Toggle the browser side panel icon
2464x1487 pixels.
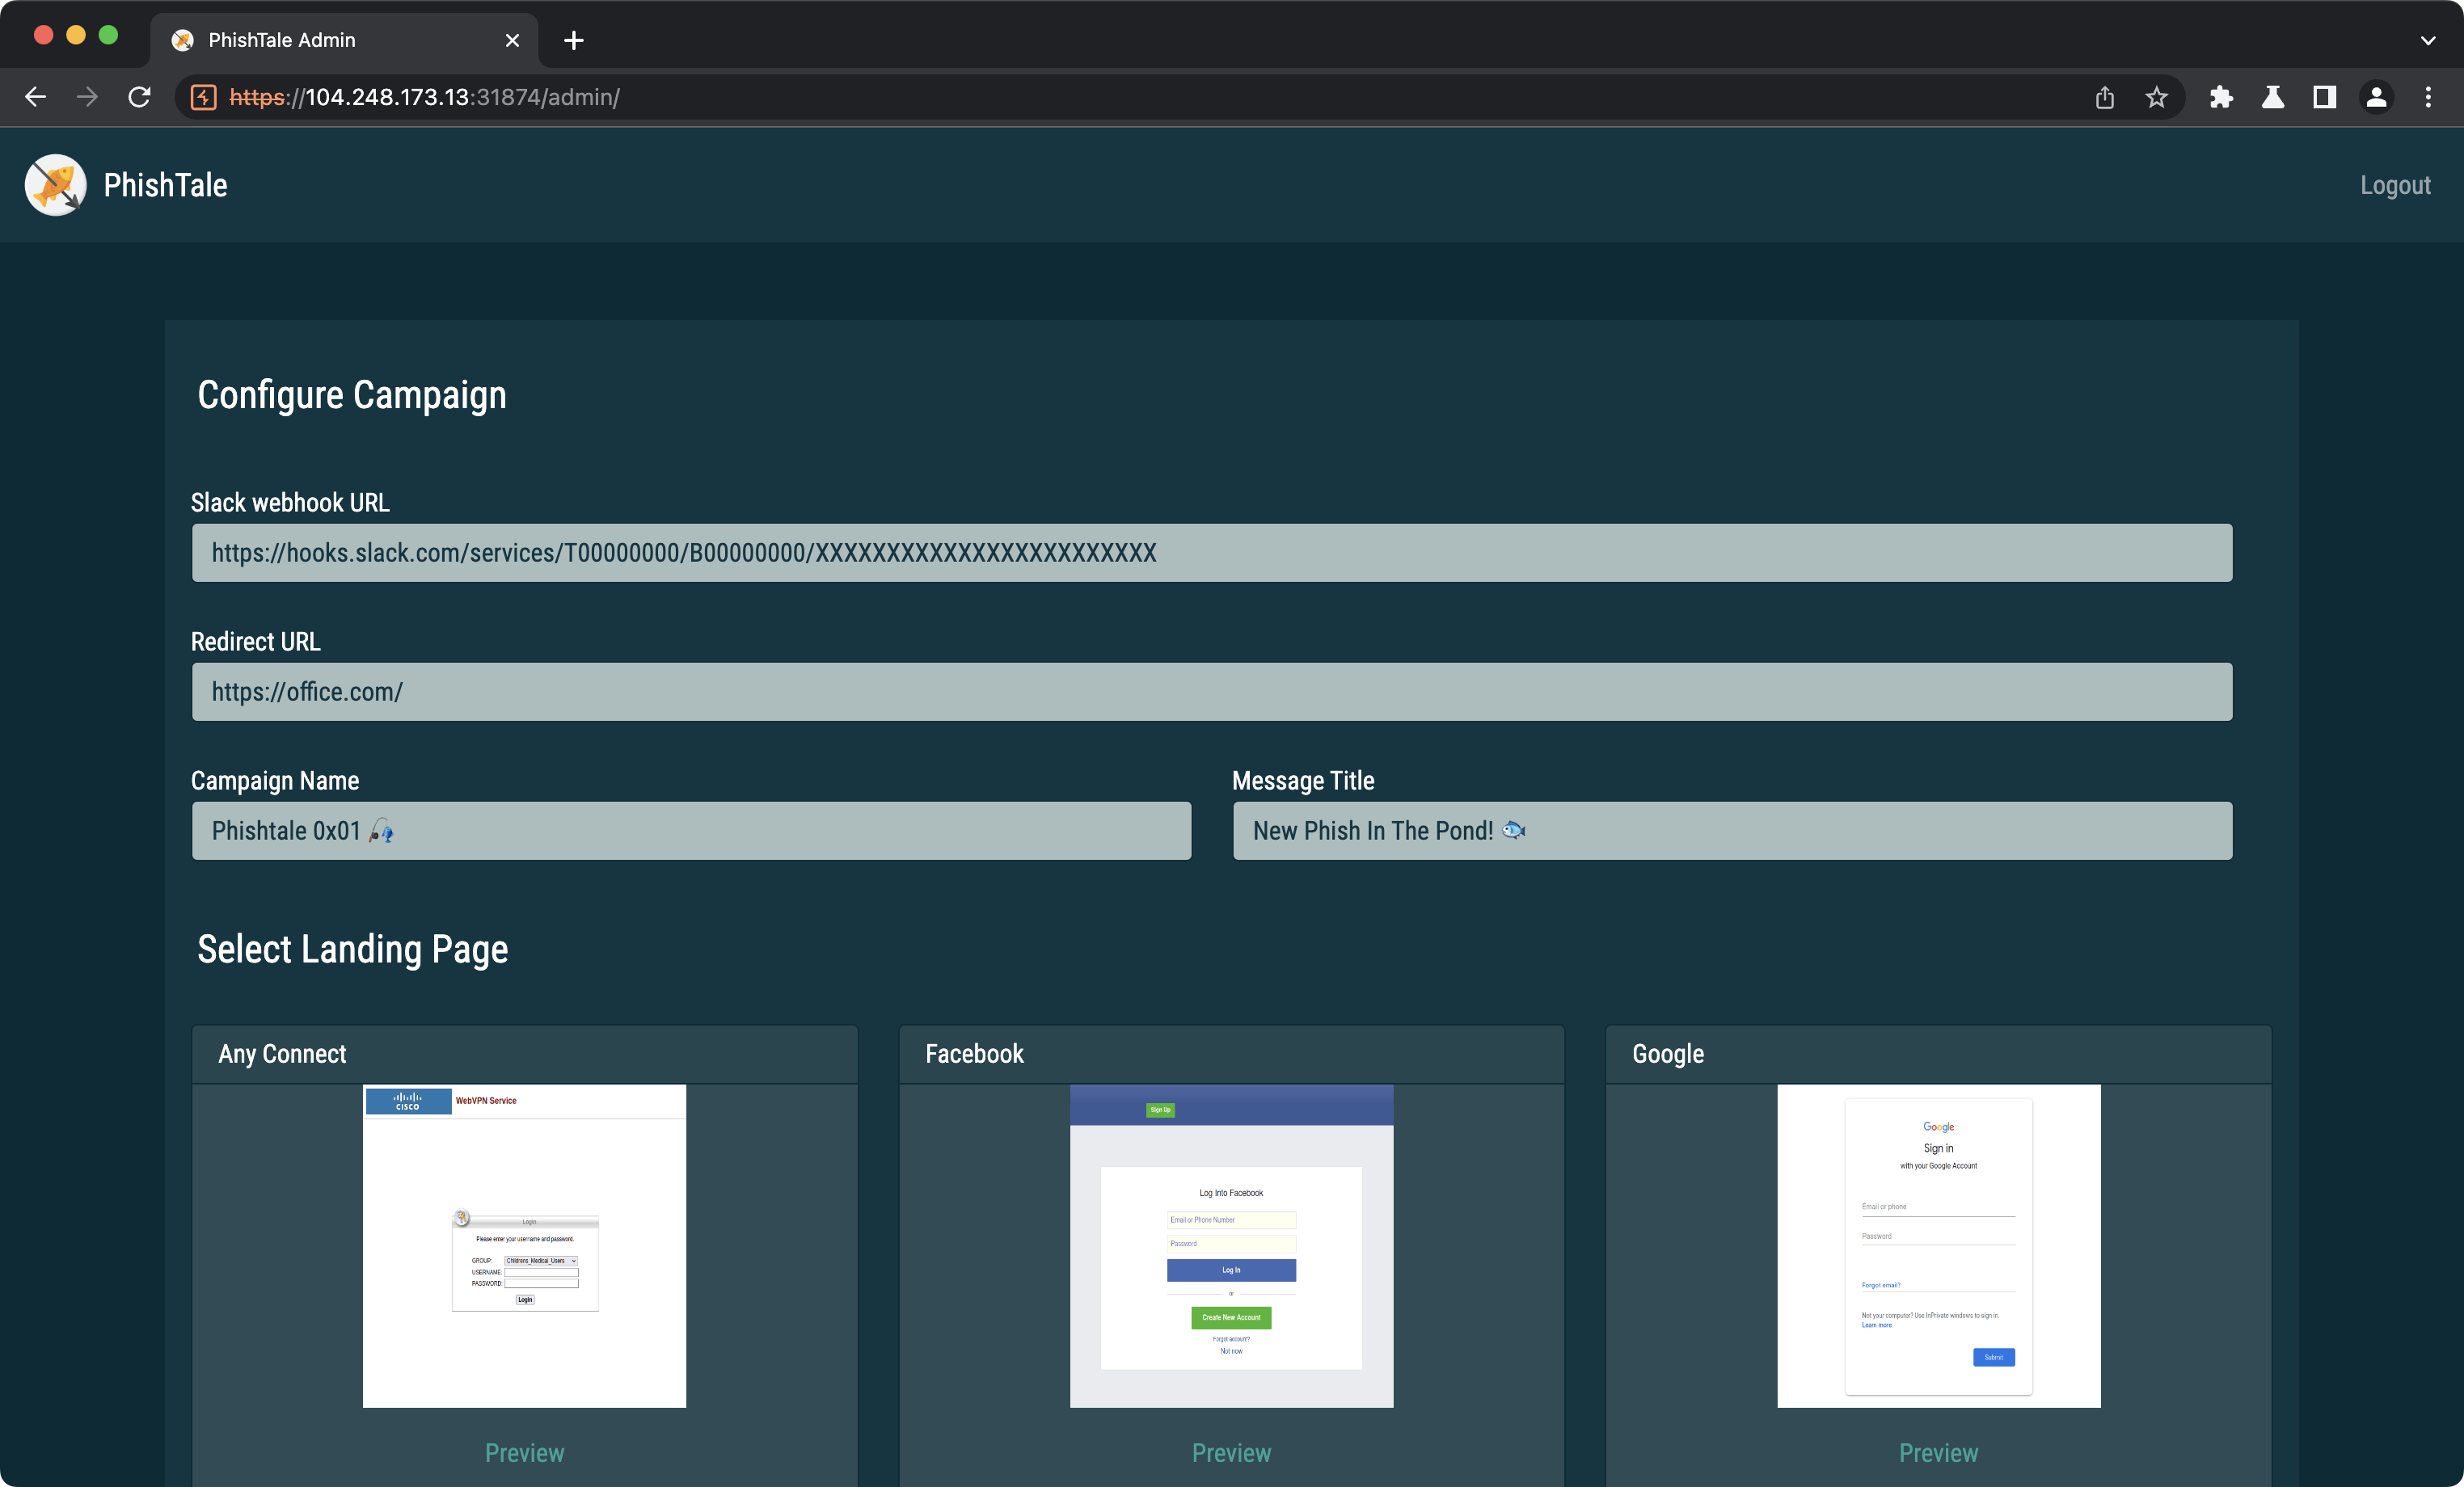2325,97
